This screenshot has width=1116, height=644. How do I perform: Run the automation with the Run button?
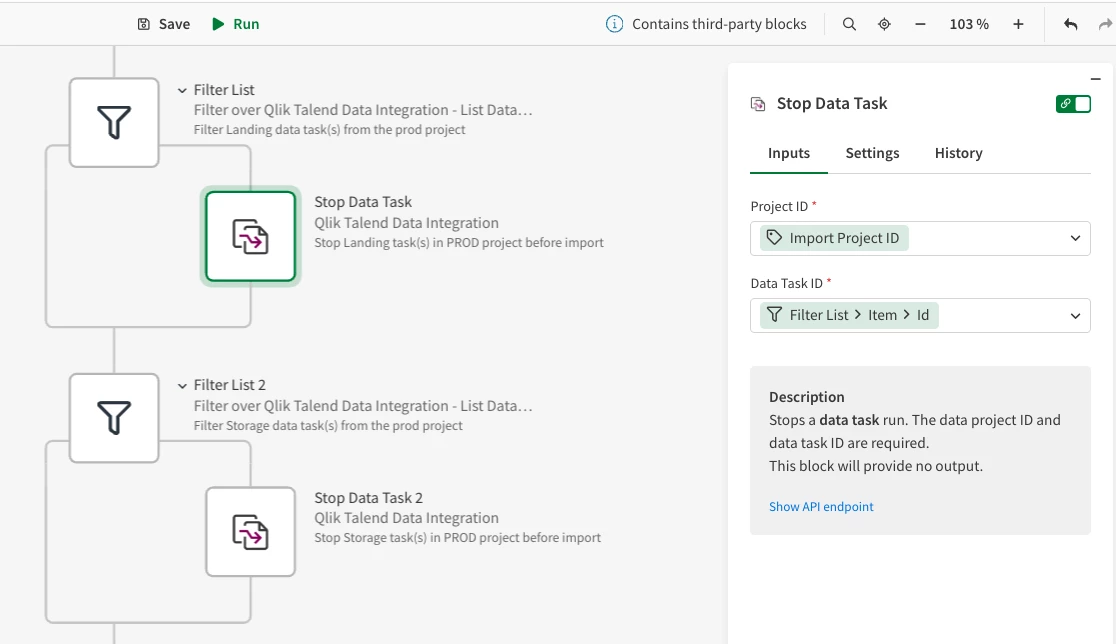236,24
